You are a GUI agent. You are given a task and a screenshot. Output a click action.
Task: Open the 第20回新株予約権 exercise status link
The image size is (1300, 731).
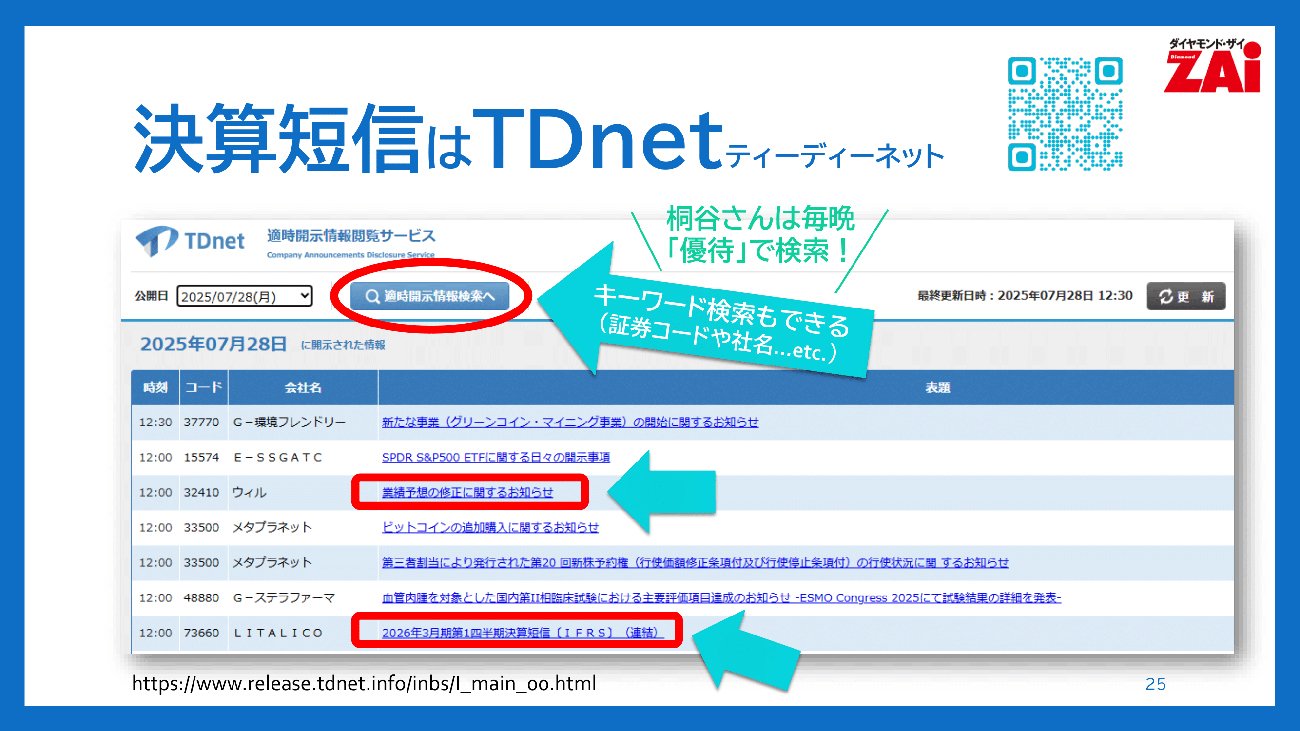tap(695, 562)
